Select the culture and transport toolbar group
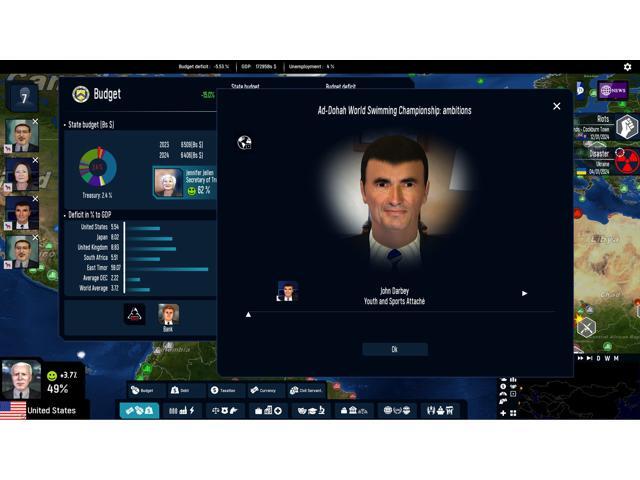This screenshot has height=480, width=640. (x=440, y=410)
